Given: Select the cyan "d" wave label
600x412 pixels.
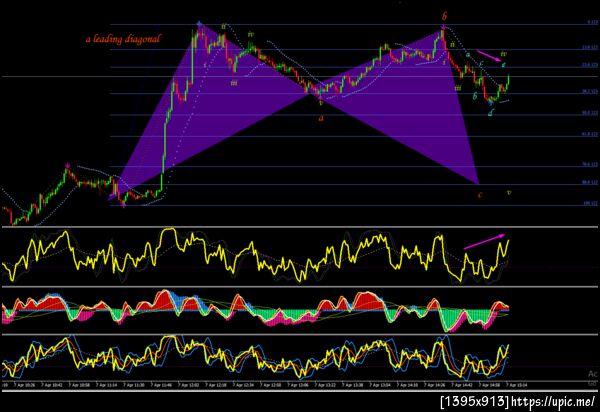Looking at the screenshot, I should click(491, 112).
